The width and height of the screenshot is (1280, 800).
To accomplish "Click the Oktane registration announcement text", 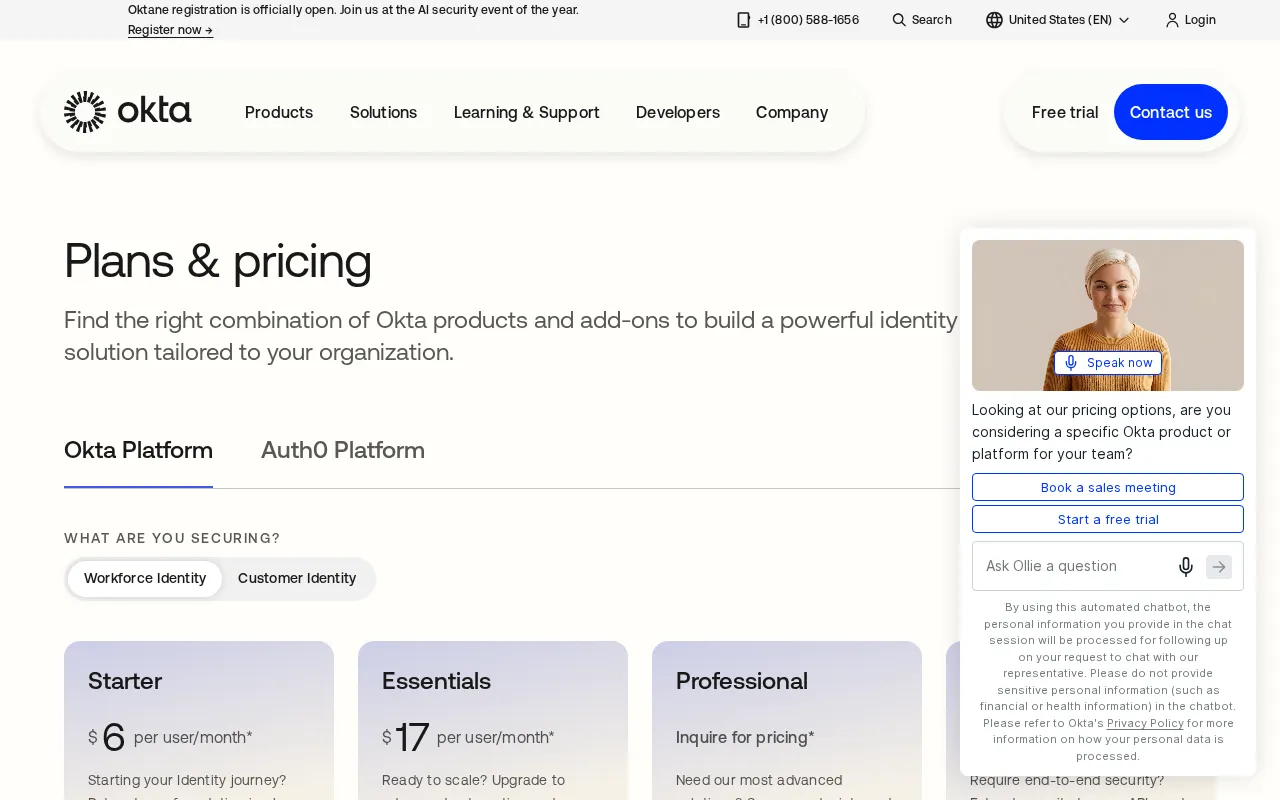I will (353, 10).
